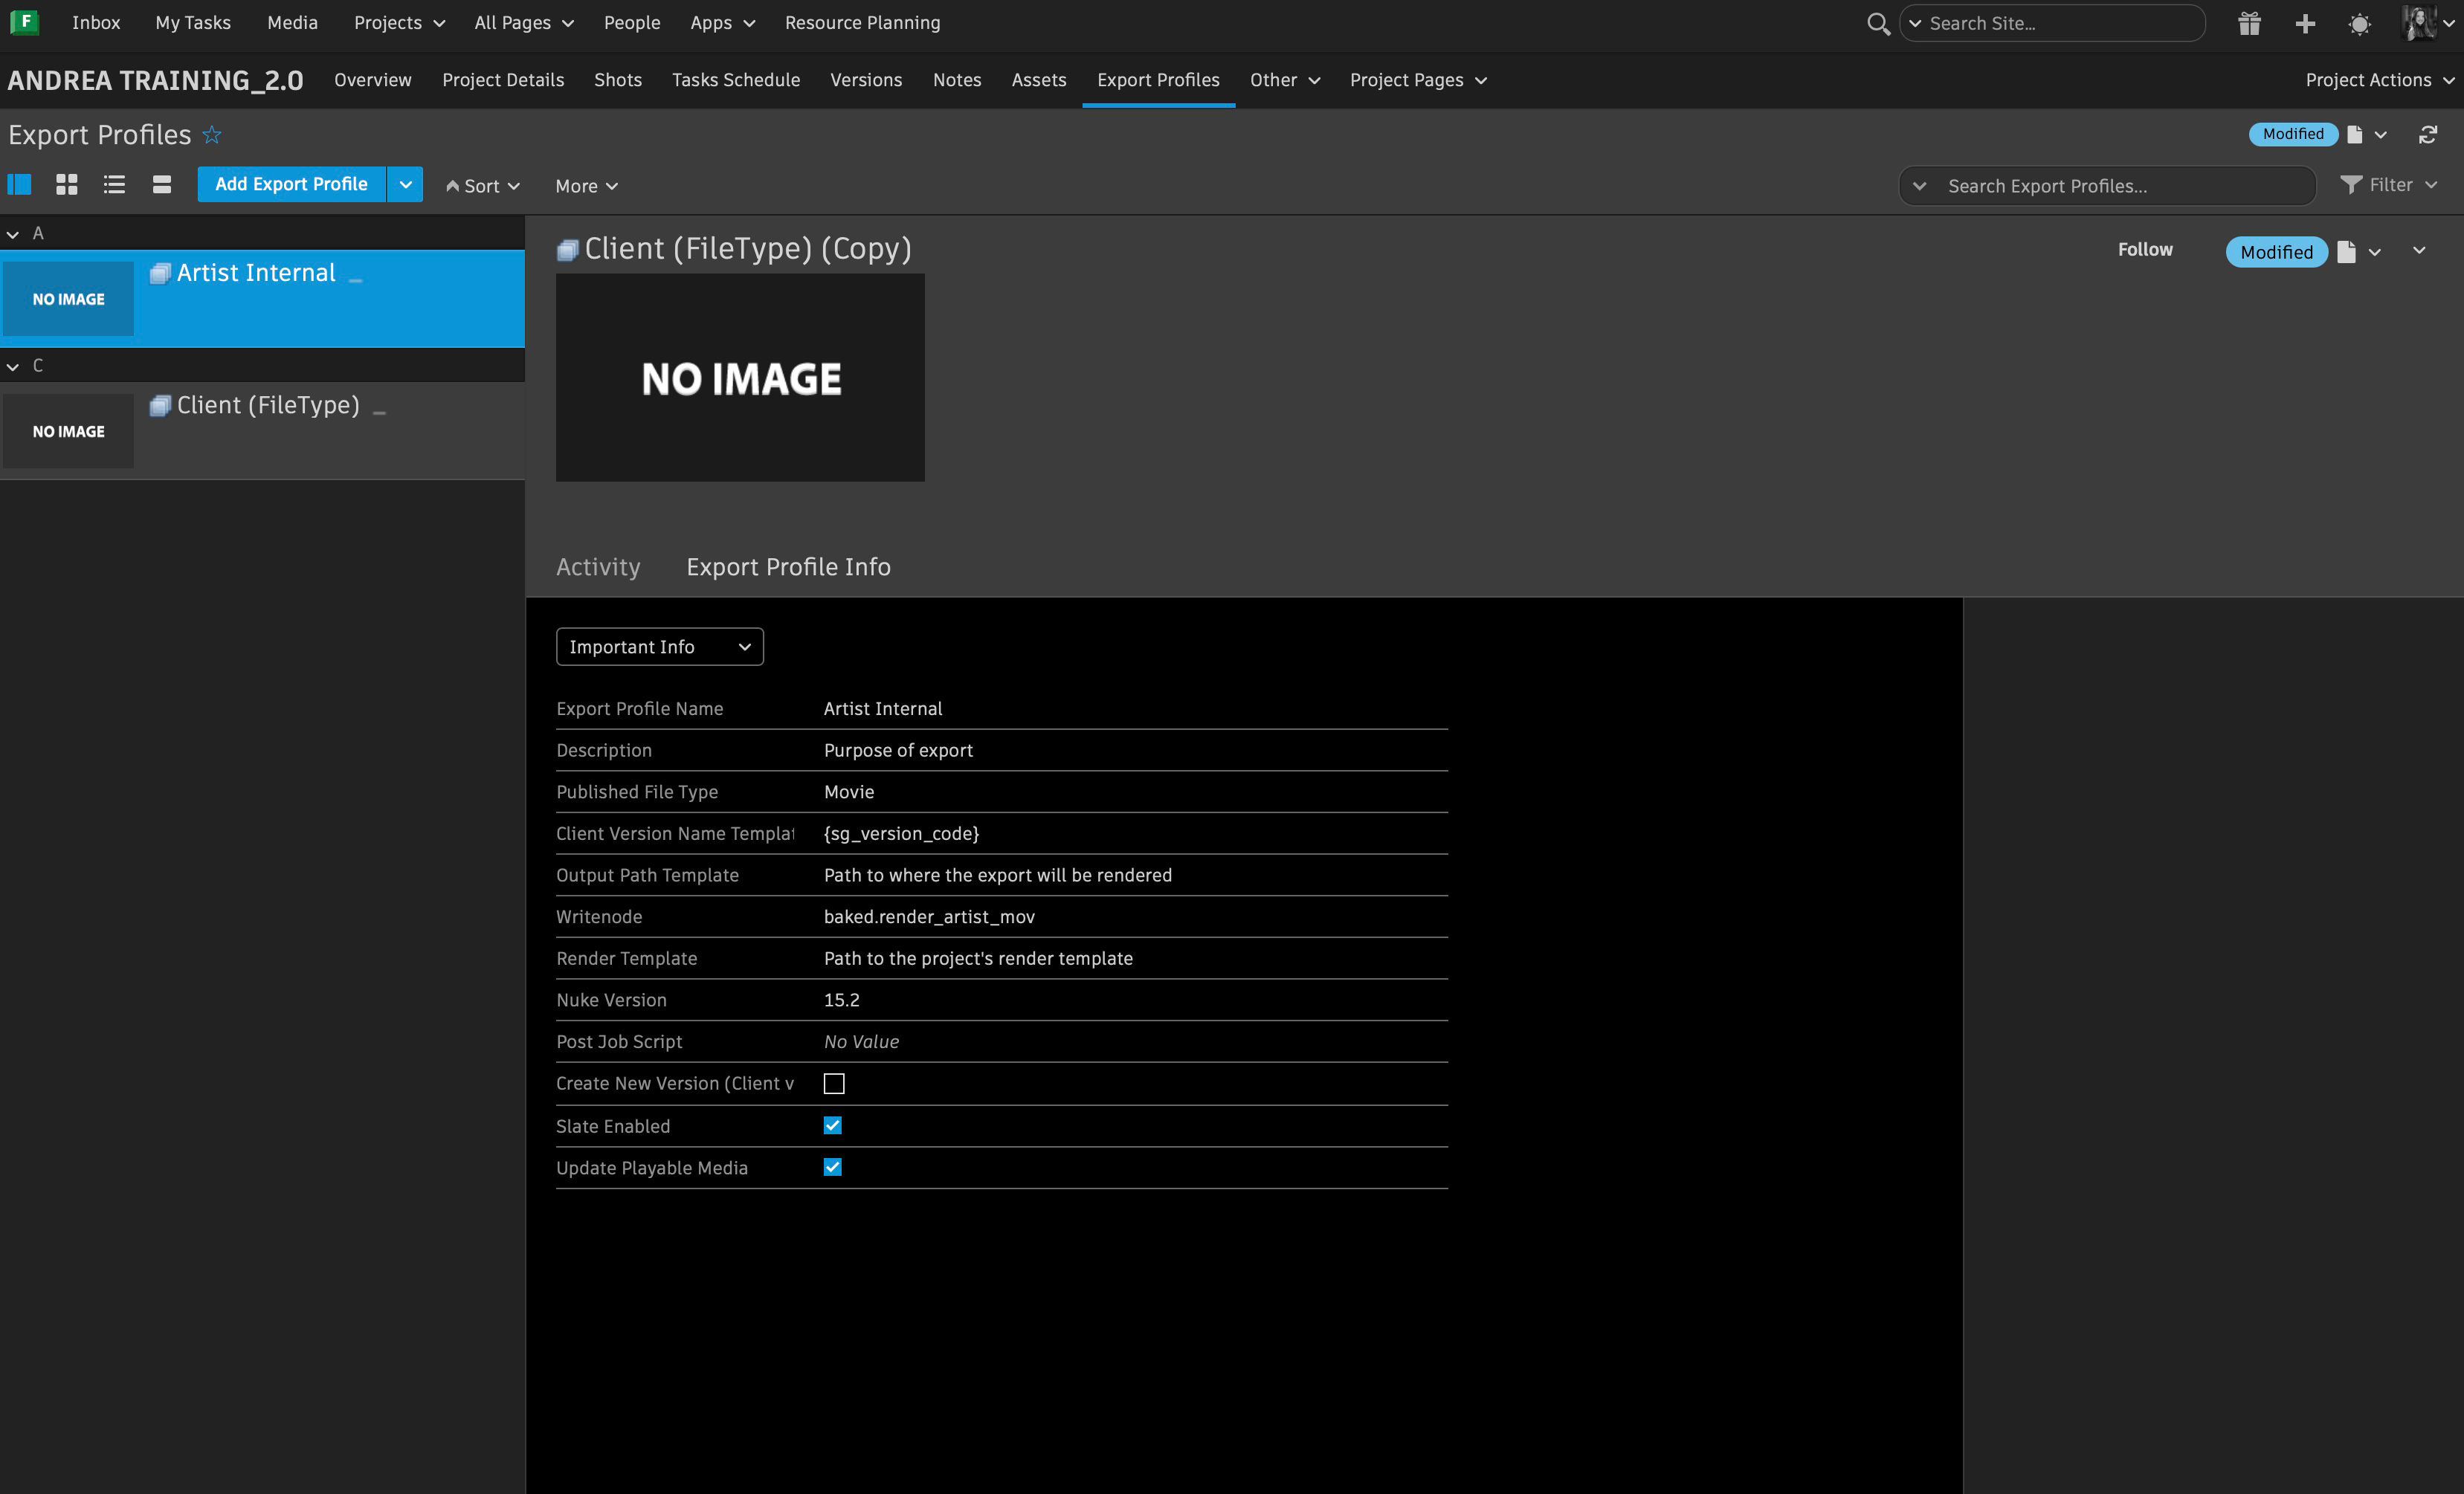The height and width of the screenshot is (1494, 2464).
Task: Click the plus create icon
Action: pyautogui.click(x=2305, y=23)
